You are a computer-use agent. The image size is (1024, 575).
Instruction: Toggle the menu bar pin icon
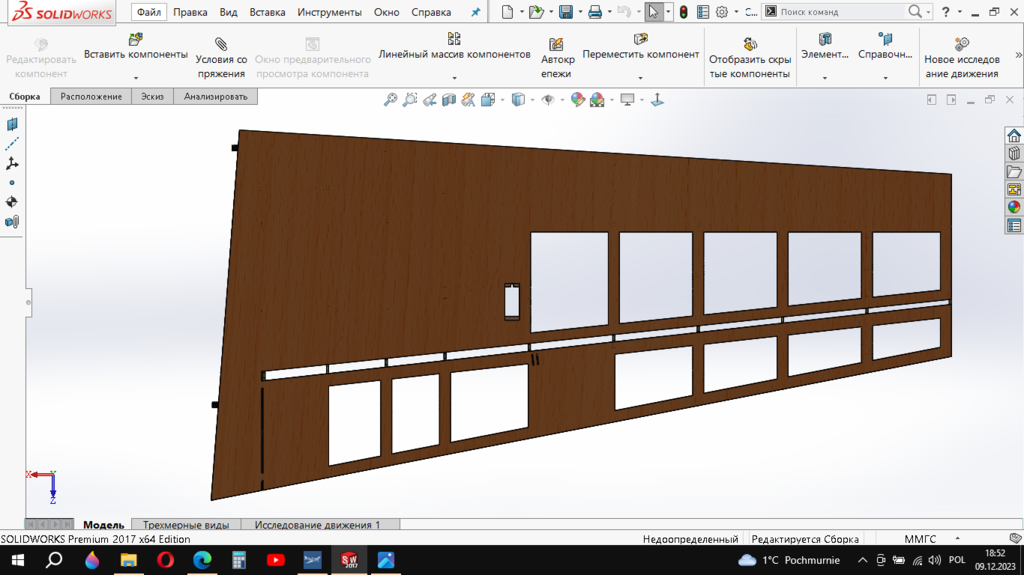click(x=475, y=13)
